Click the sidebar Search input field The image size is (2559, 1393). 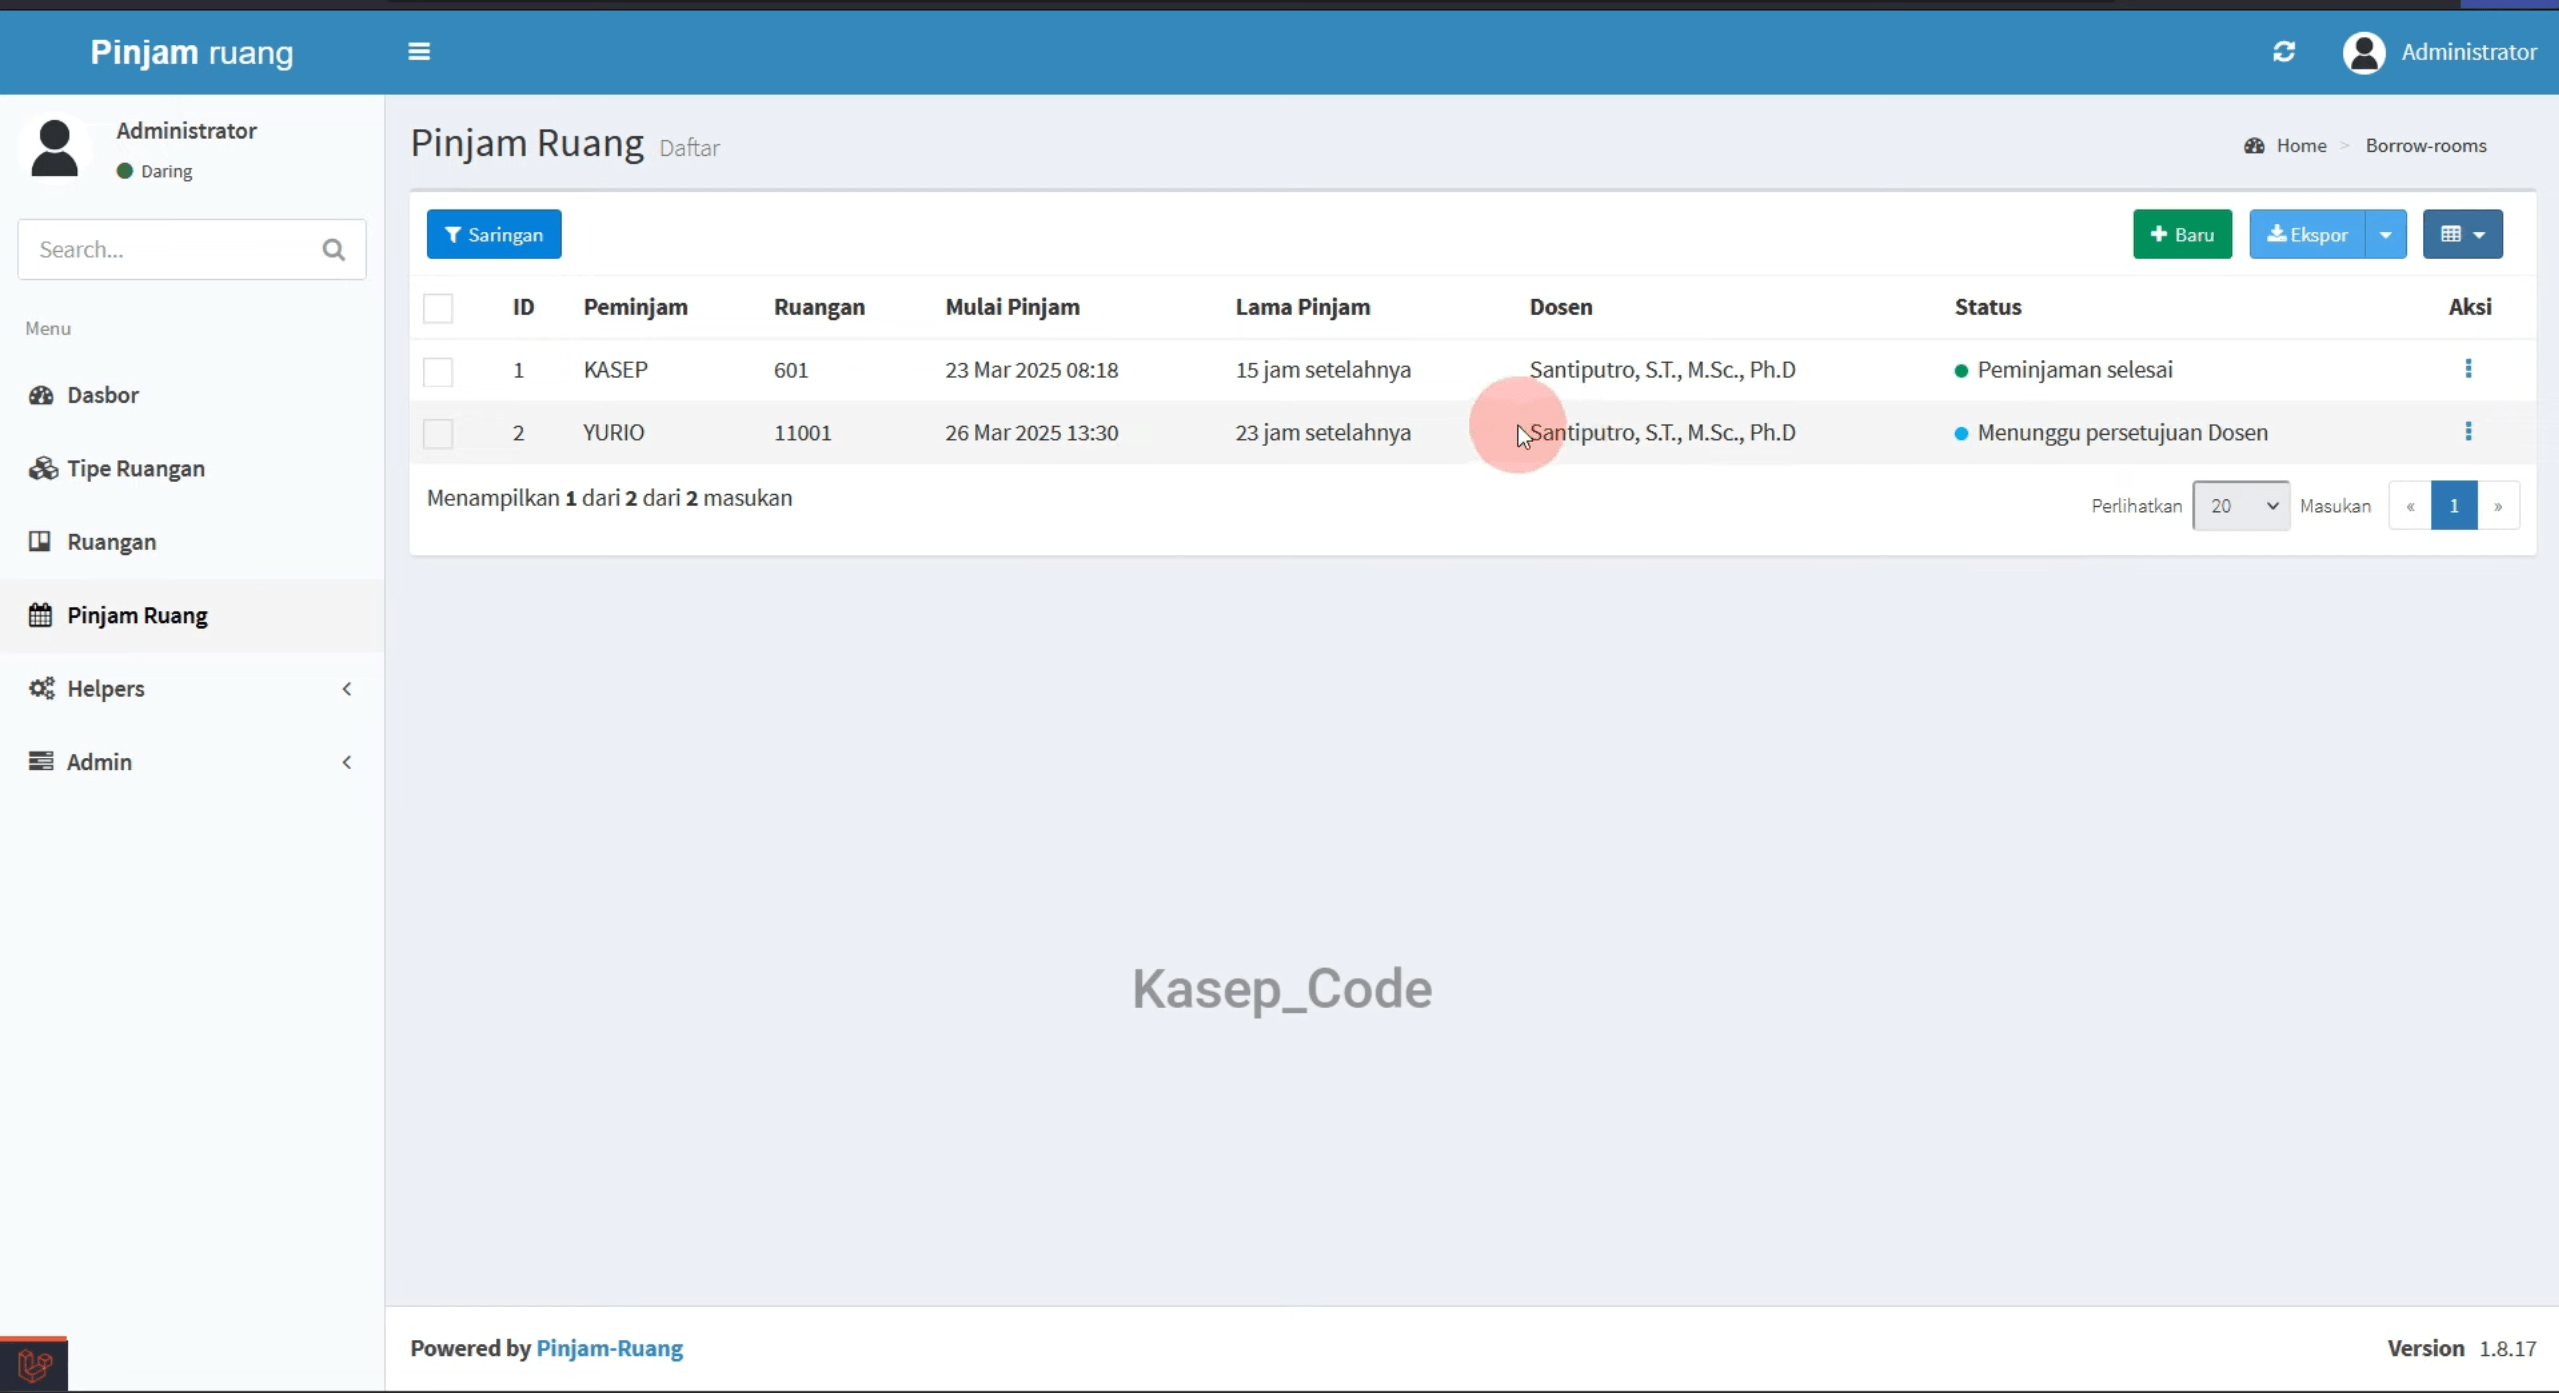pos(170,249)
